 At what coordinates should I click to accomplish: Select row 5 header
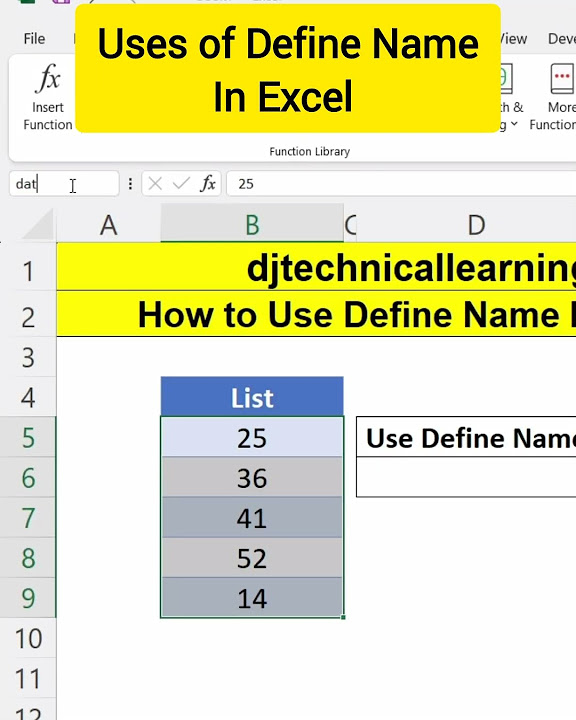click(28, 437)
